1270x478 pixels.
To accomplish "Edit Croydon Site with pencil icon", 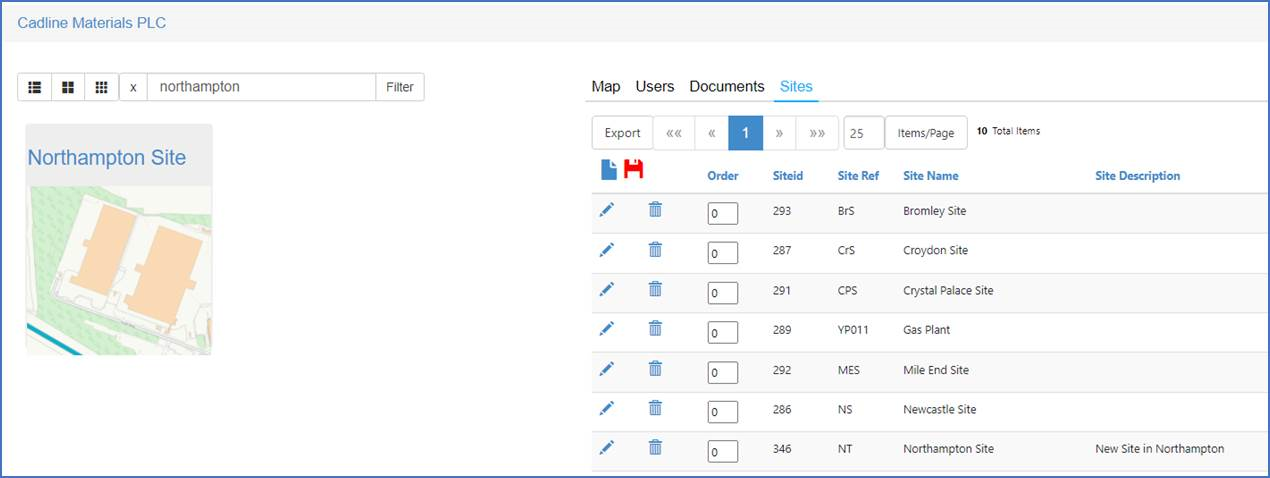I will click(606, 249).
